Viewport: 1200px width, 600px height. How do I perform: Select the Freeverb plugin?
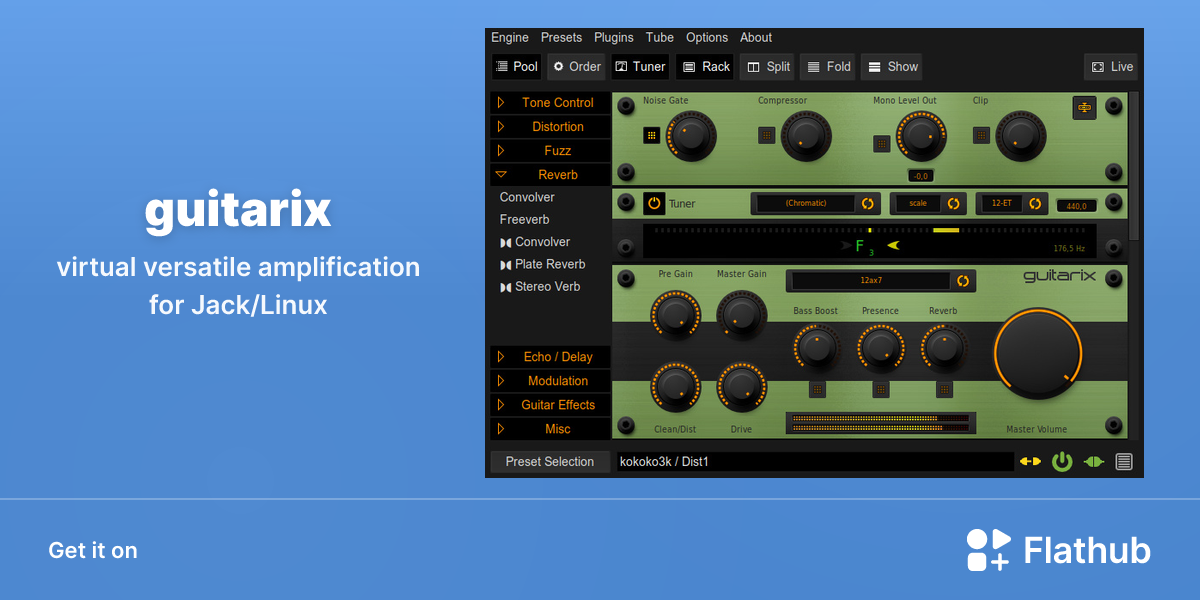(524, 219)
